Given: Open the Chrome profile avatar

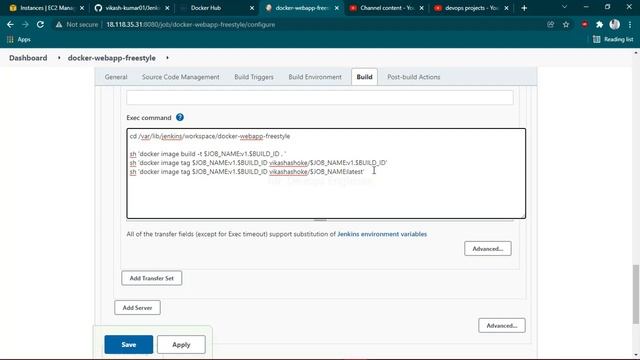Looking at the screenshot, I should tap(614, 24).
